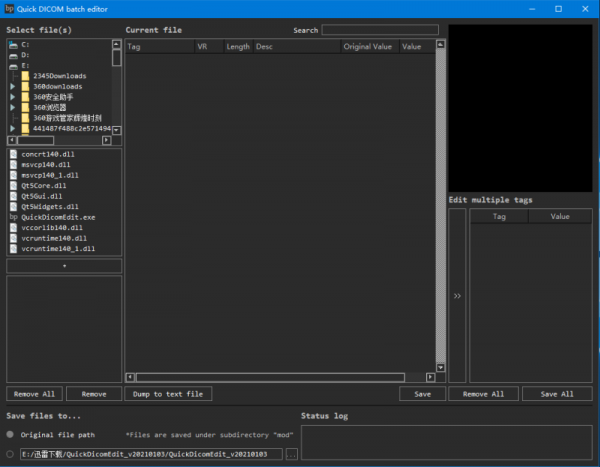This screenshot has height=467, width=600.
Task: Click the 360downloads folder icon
Action: [x=25, y=87]
